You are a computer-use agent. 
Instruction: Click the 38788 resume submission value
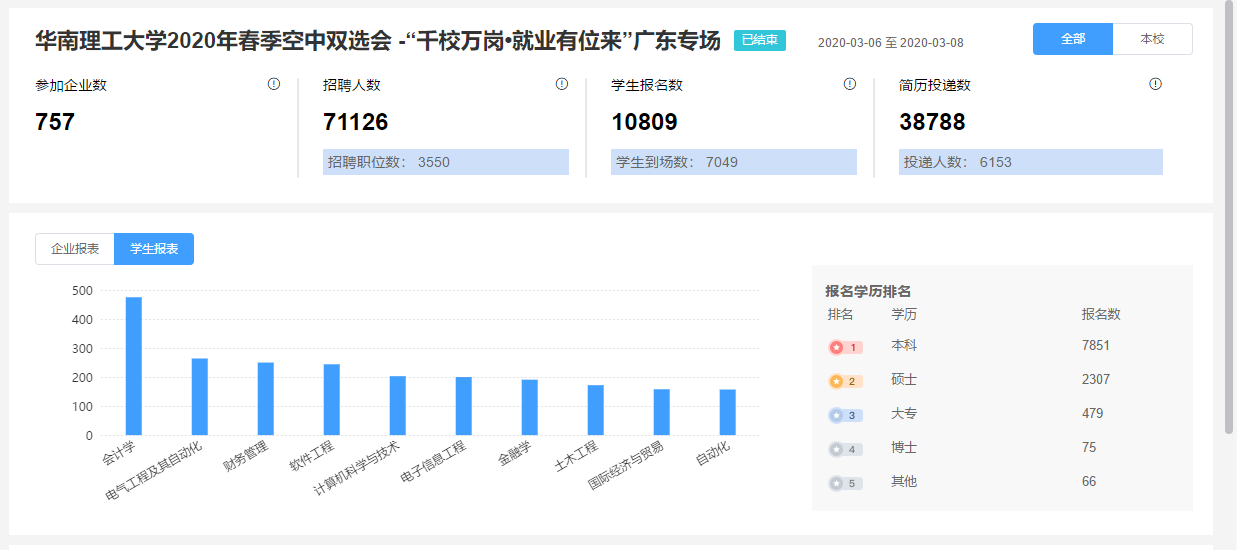point(932,122)
